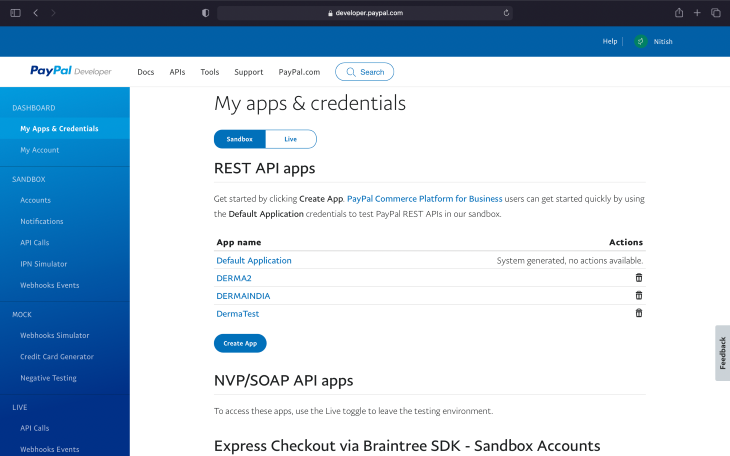Open the Docs menu in navigation bar
Screen dimensions: 730x456
click(146, 72)
